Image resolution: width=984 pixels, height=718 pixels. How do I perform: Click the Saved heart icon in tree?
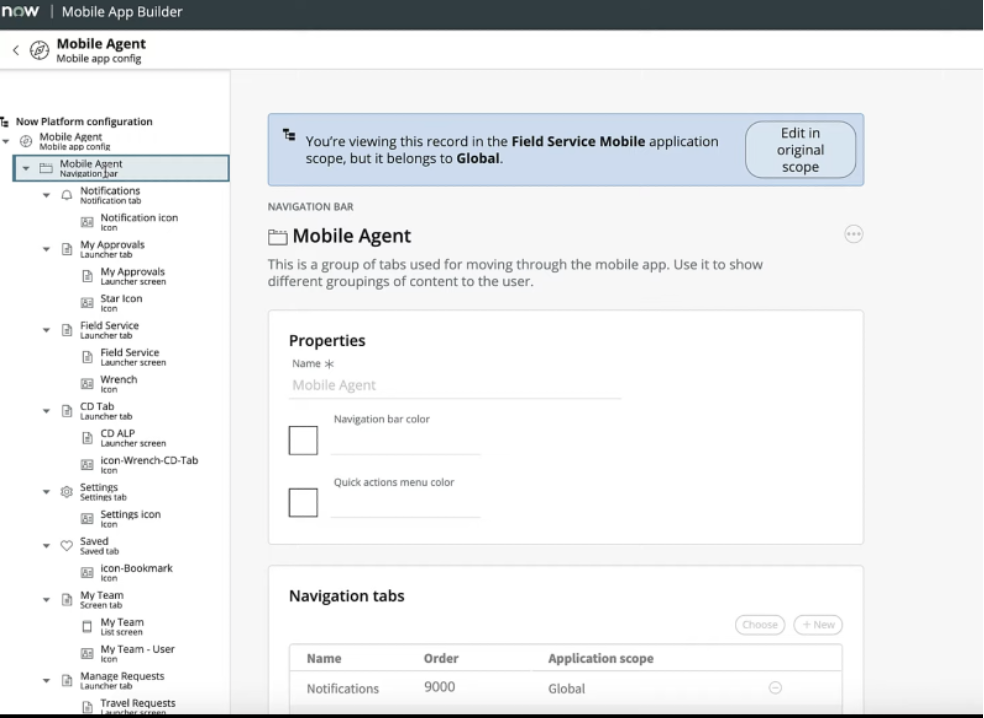(67, 545)
